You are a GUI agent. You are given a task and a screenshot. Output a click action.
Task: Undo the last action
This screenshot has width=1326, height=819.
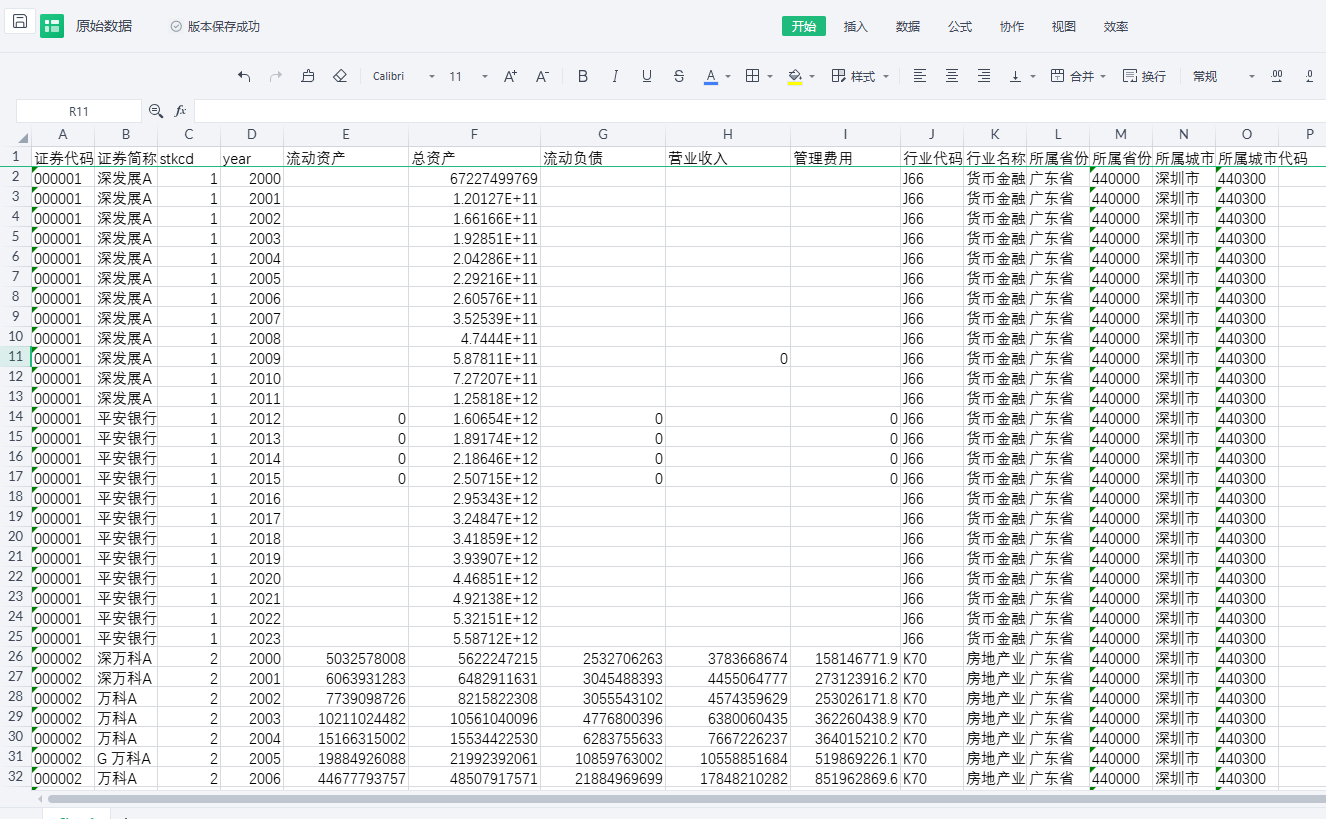pos(244,76)
